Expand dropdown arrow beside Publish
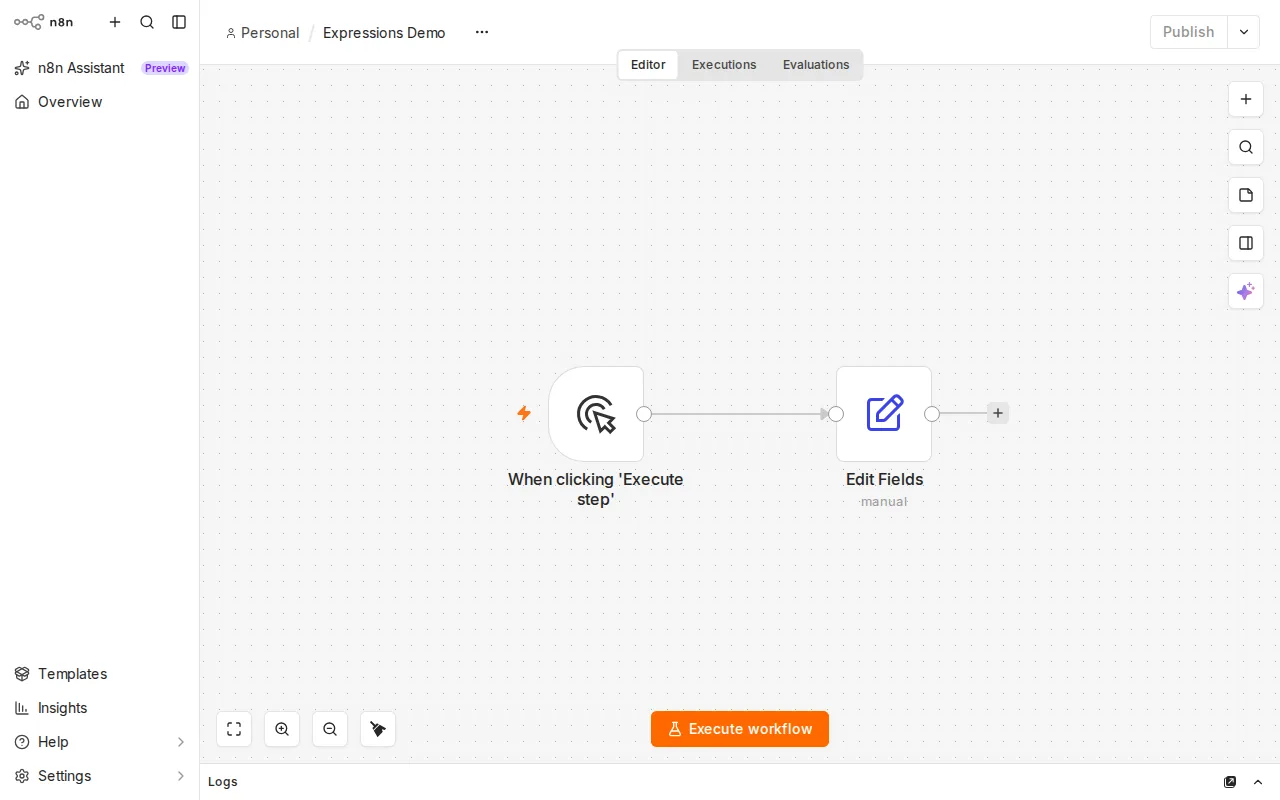Image resolution: width=1280 pixels, height=800 pixels. (1244, 32)
